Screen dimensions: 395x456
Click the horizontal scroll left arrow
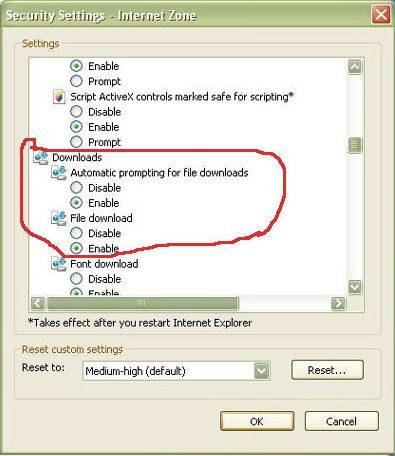tap(37, 303)
